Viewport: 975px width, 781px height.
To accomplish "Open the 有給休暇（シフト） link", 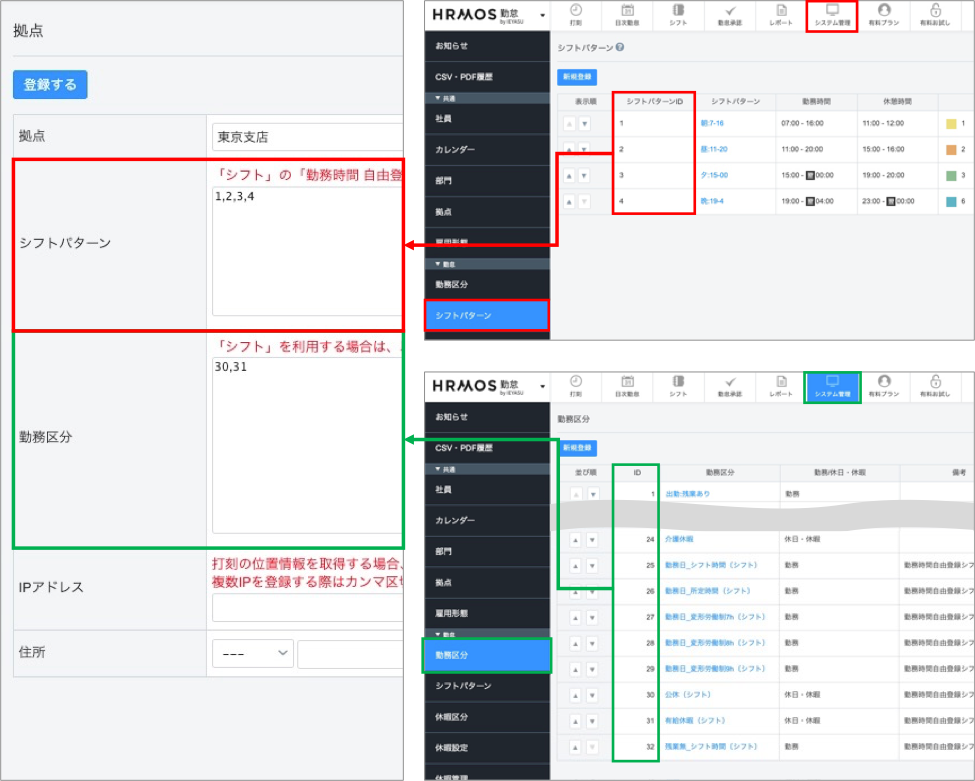I will point(695,720).
